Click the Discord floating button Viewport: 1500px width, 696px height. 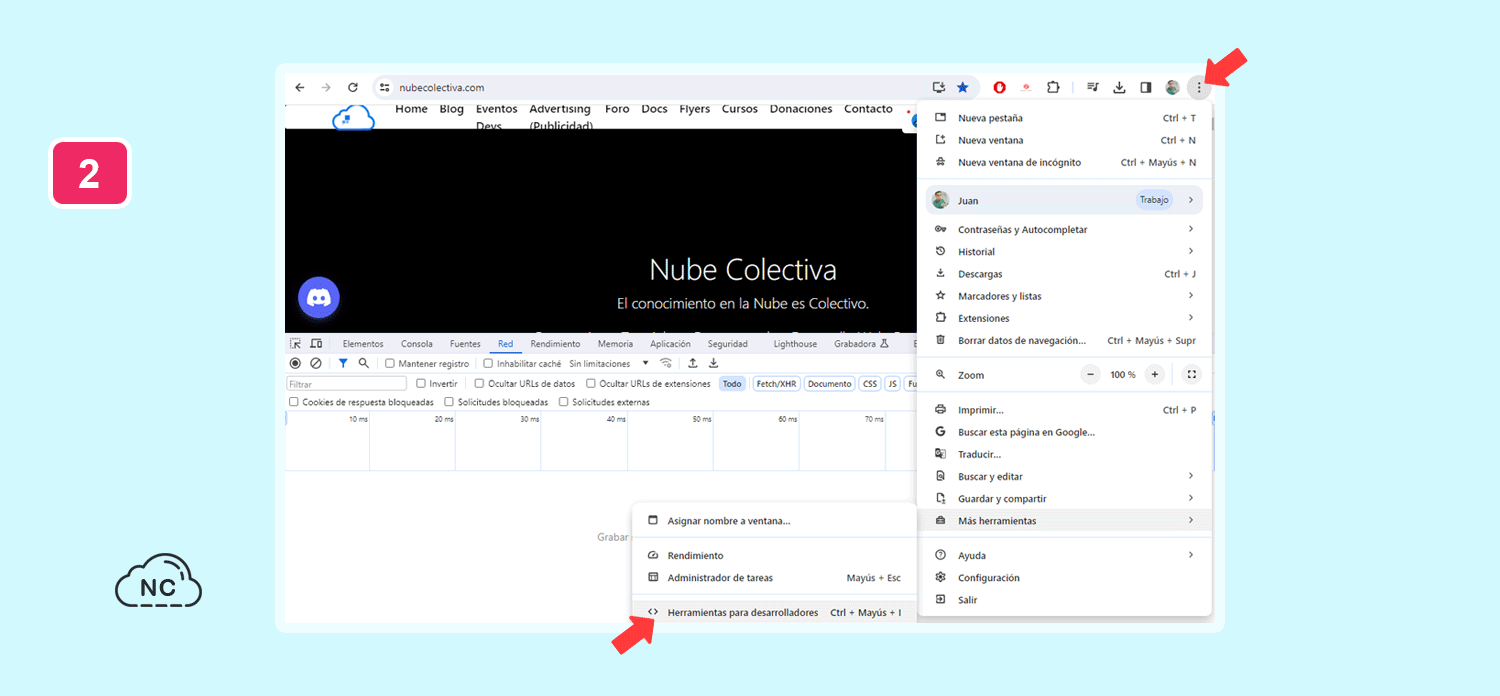coord(319,298)
